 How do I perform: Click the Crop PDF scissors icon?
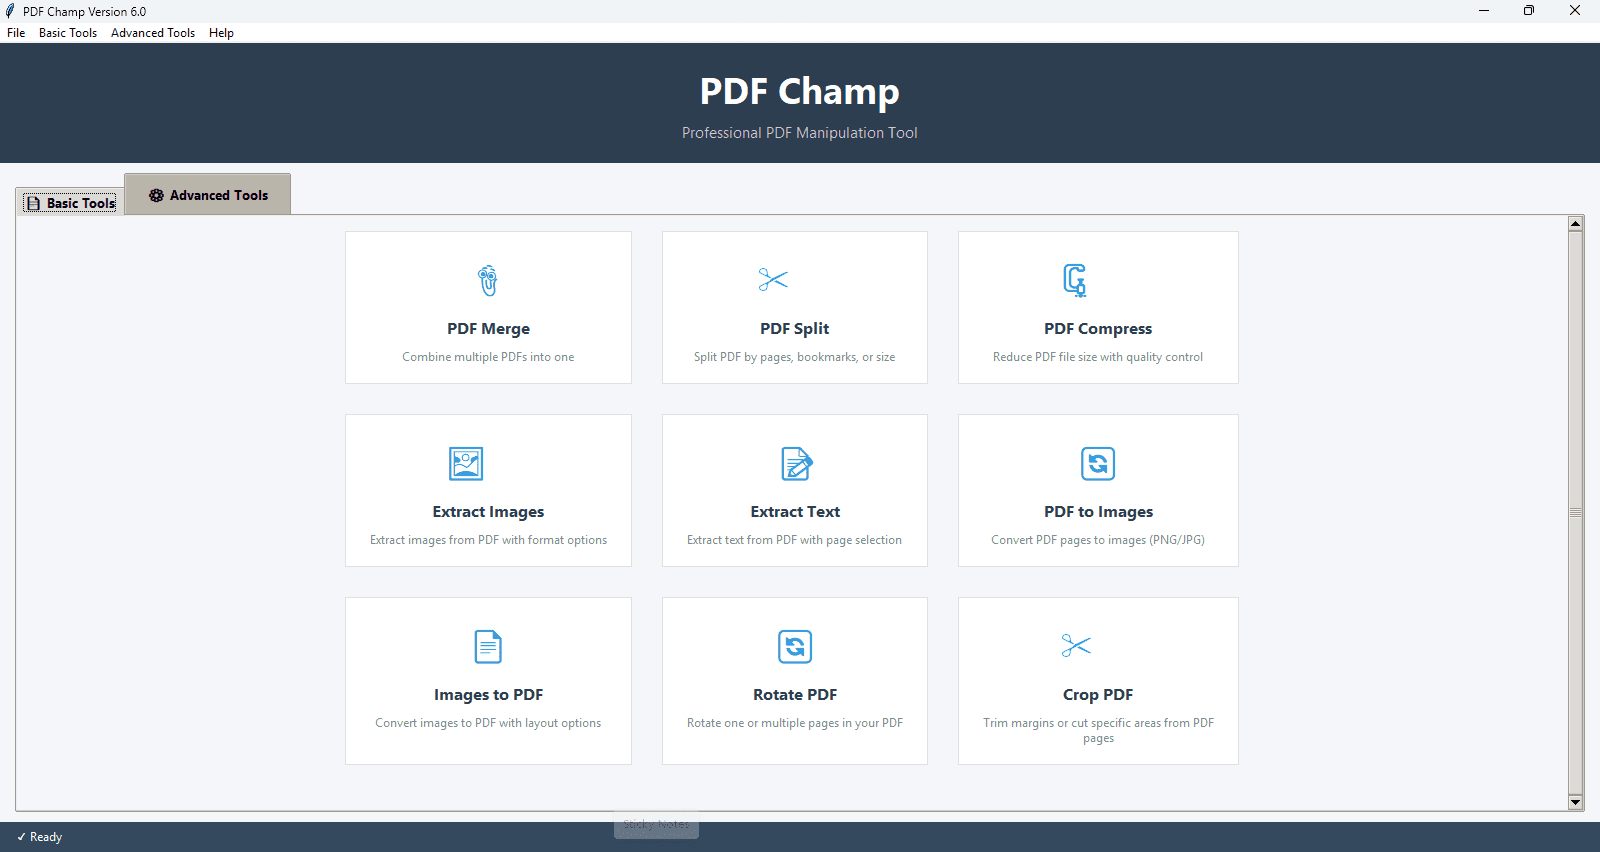[1076, 646]
